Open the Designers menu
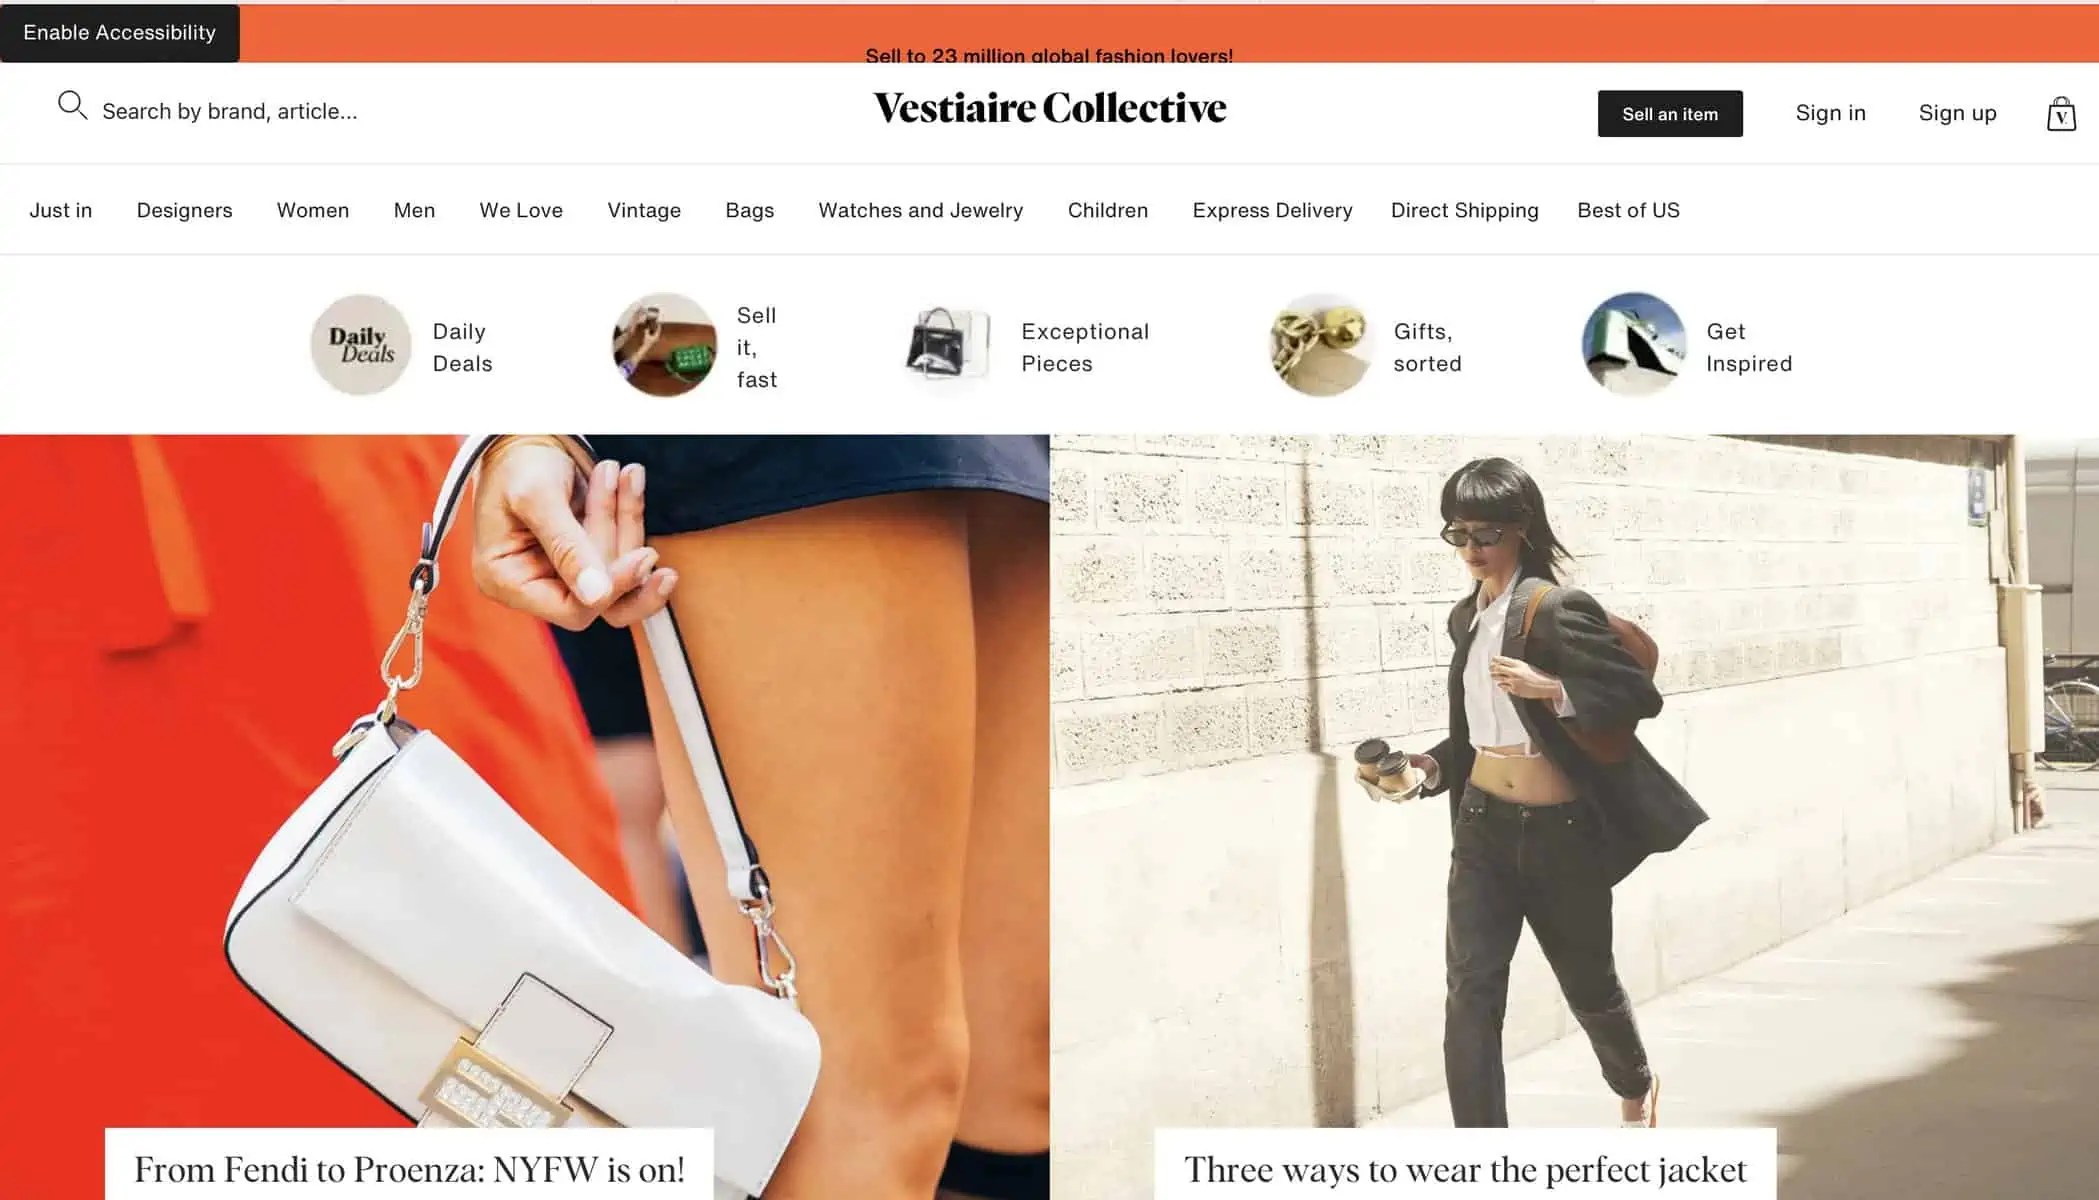Image resolution: width=2099 pixels, height=1200 pixels. [x=185, y=210]
